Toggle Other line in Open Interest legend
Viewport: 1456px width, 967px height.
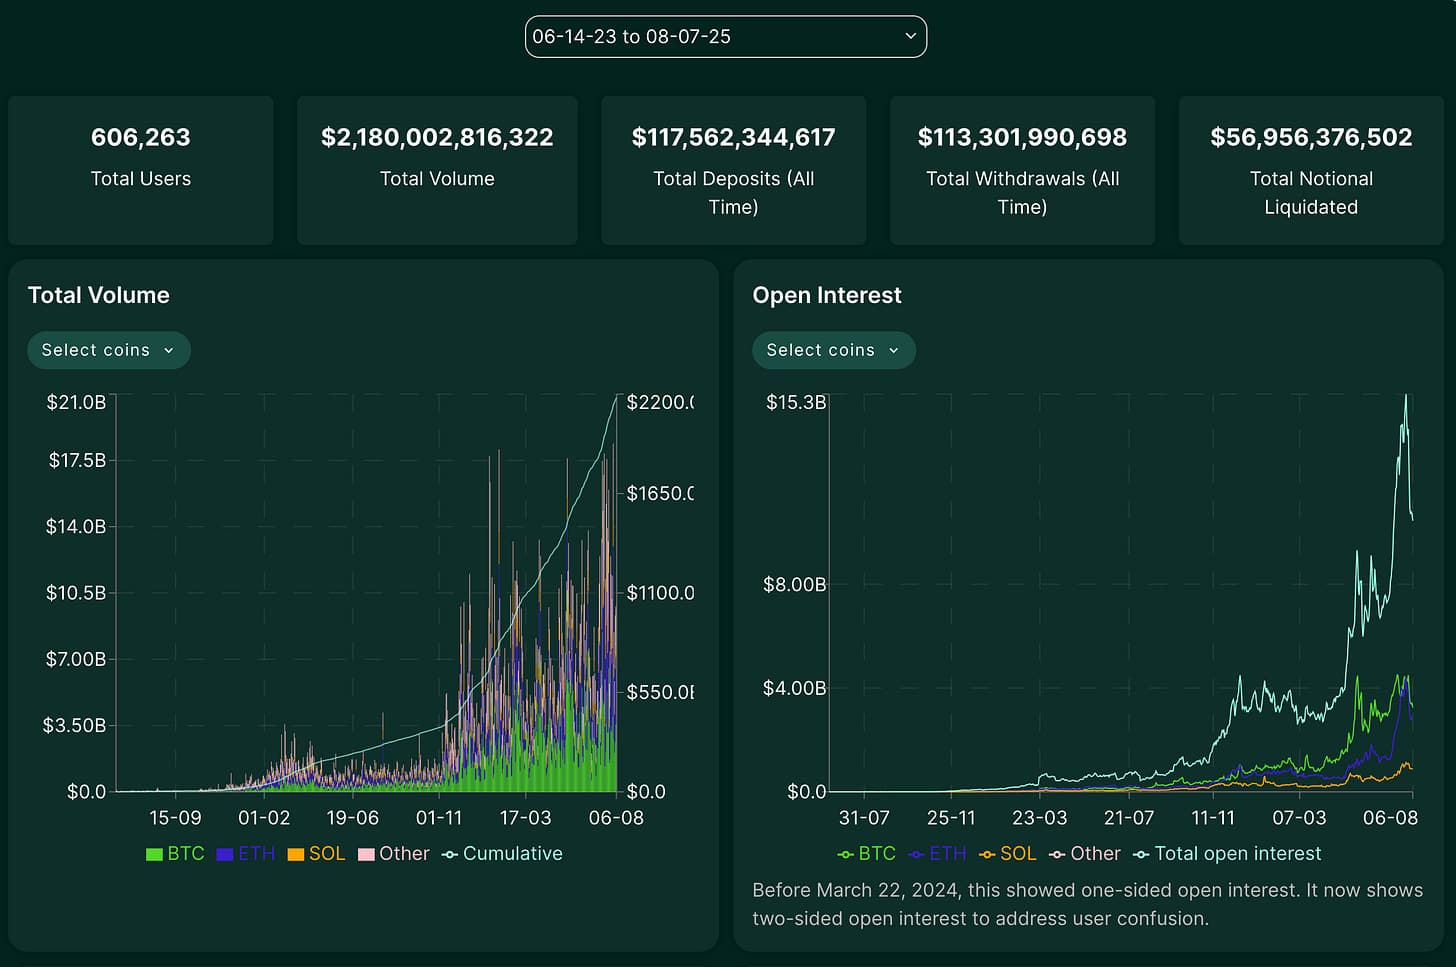pyautogui.click(x=1084, y=854)
